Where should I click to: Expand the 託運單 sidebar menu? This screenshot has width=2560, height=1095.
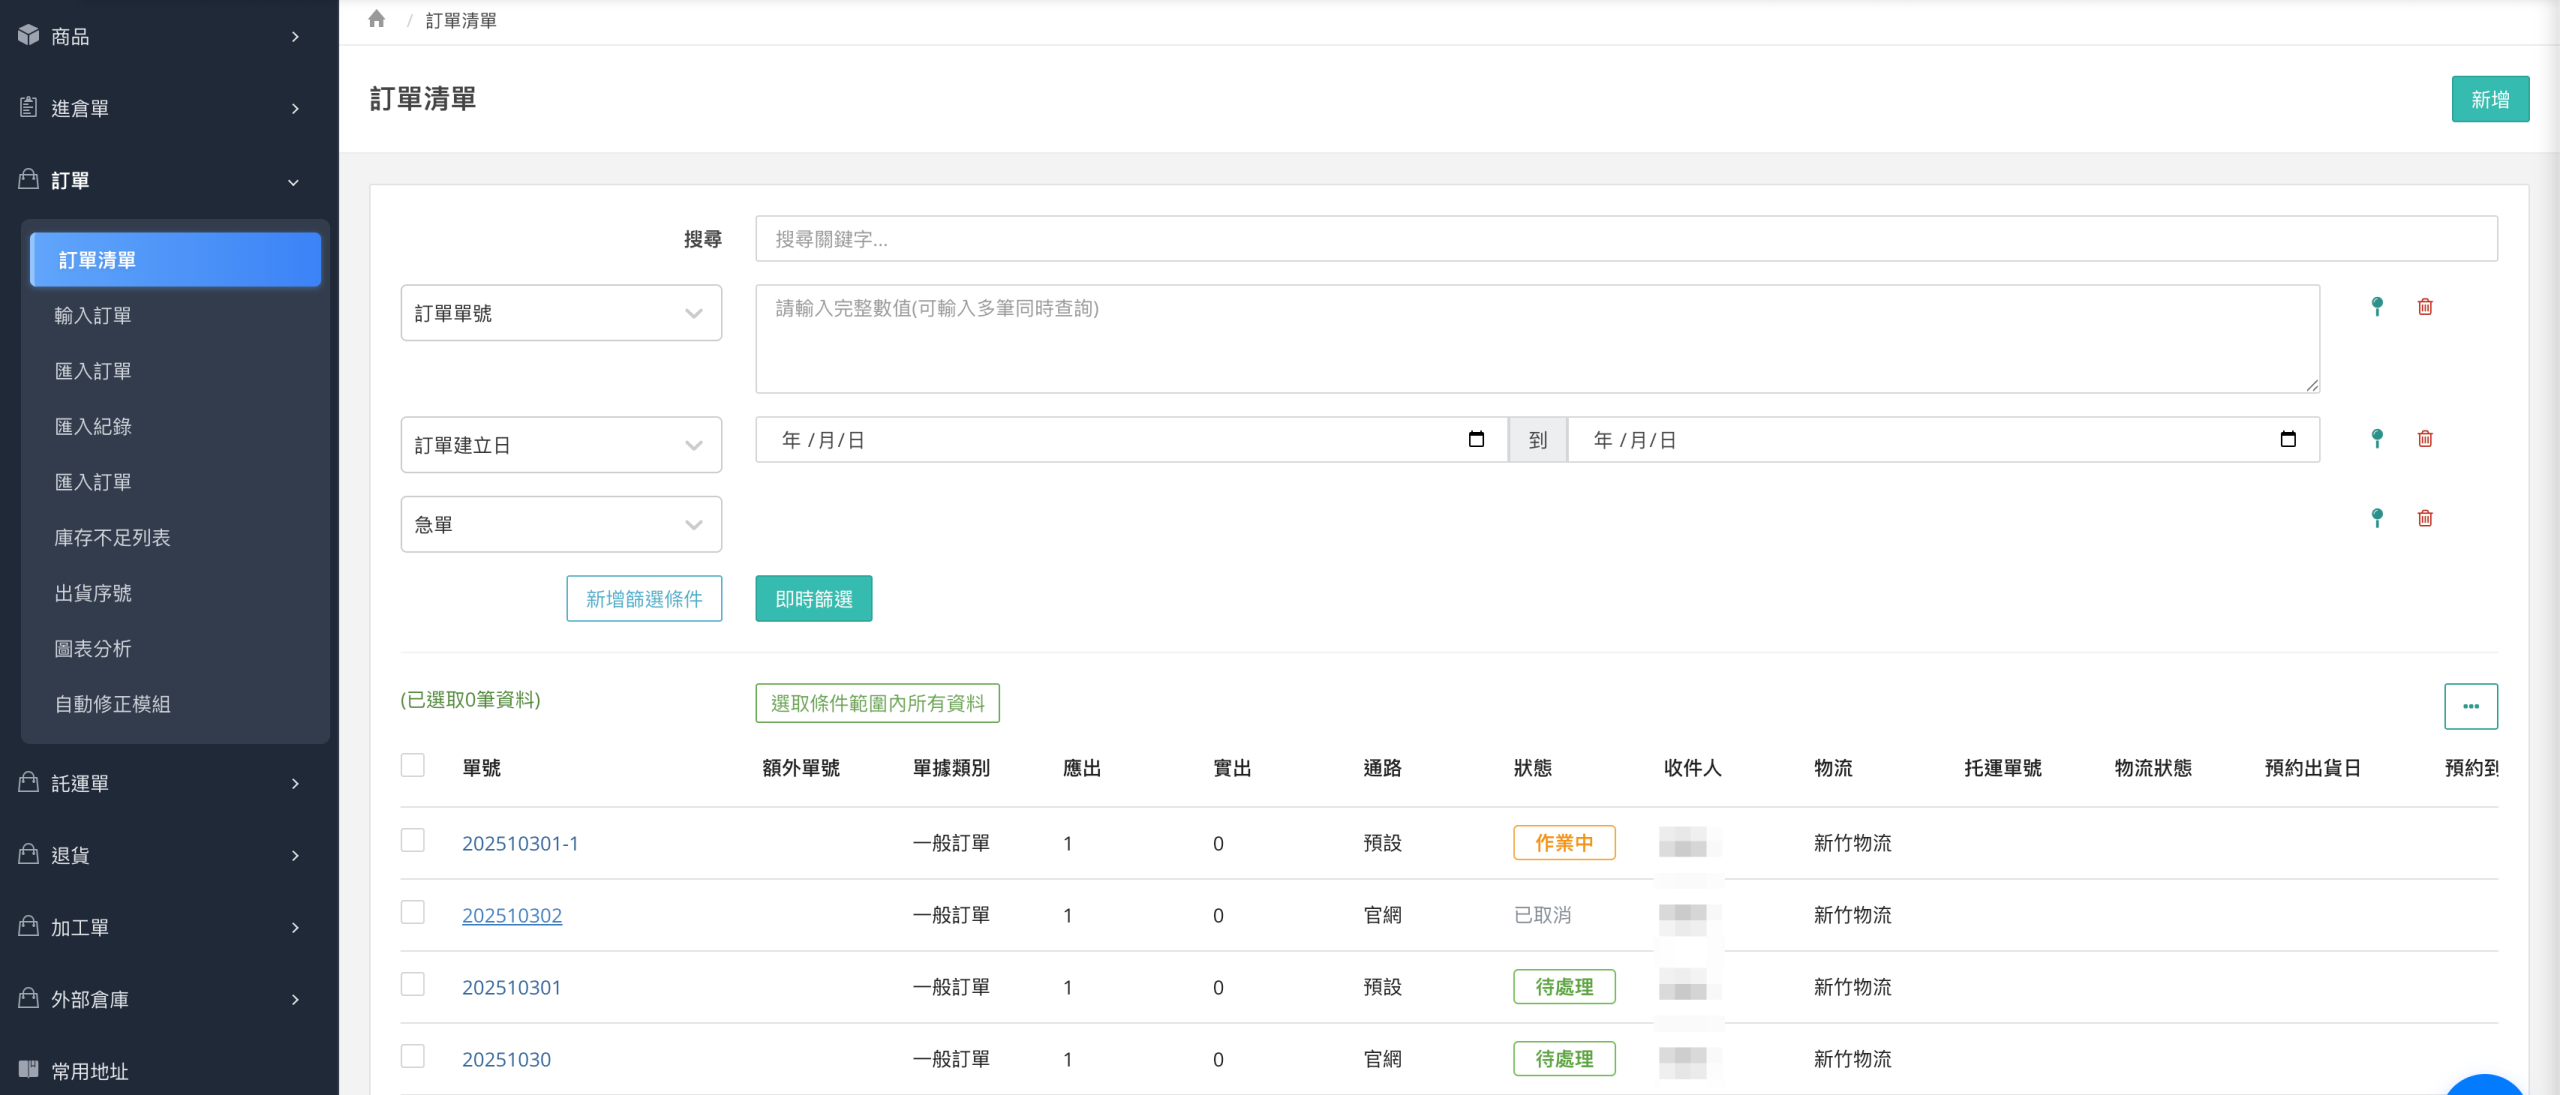tap(160, 783)
